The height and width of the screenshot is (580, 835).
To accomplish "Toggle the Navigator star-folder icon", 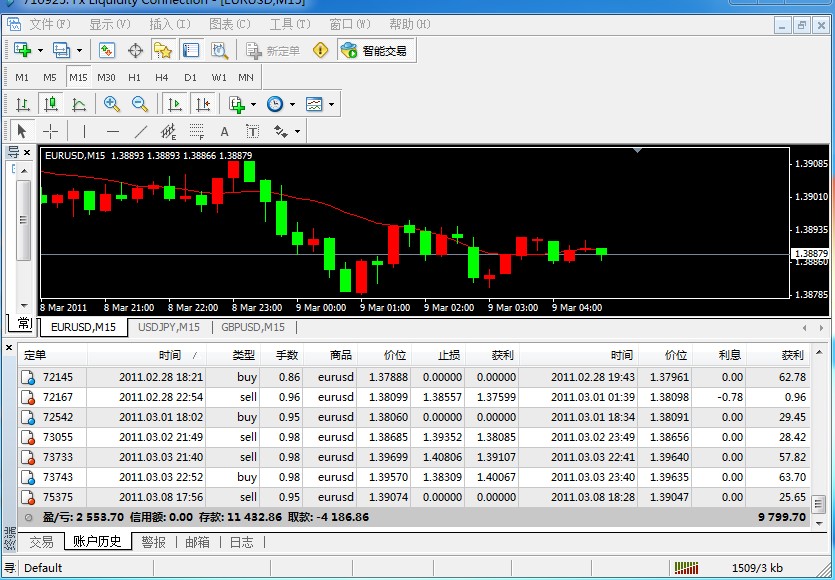I will (x=163, y=51).
